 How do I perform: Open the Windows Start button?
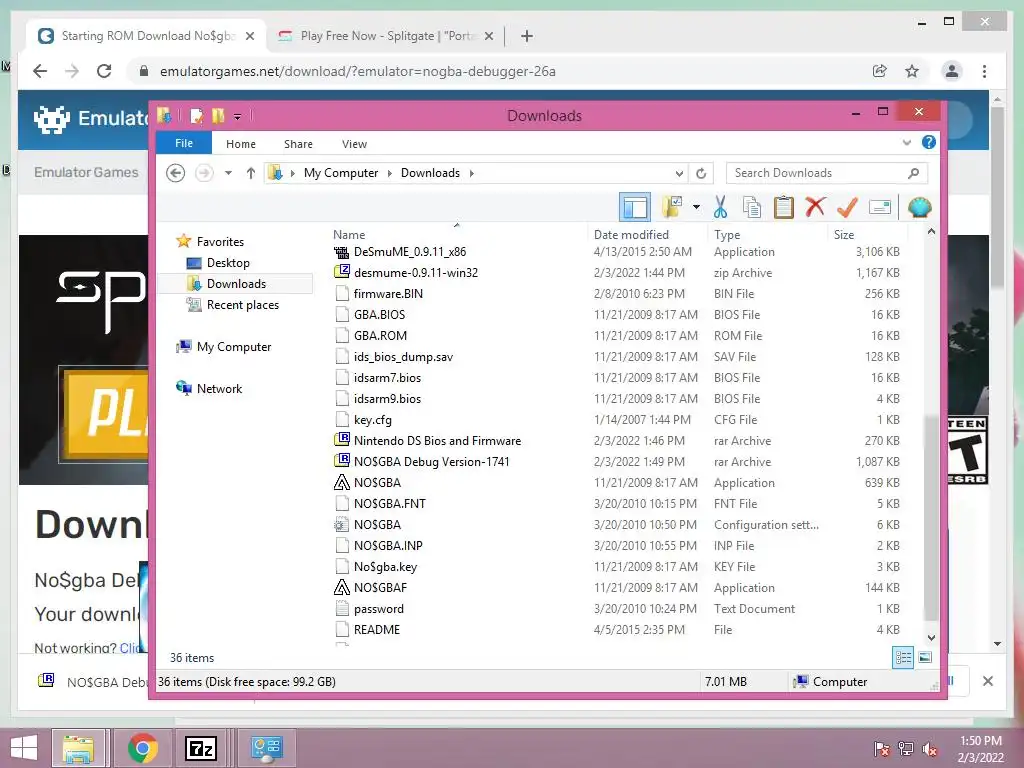(24, 748)
